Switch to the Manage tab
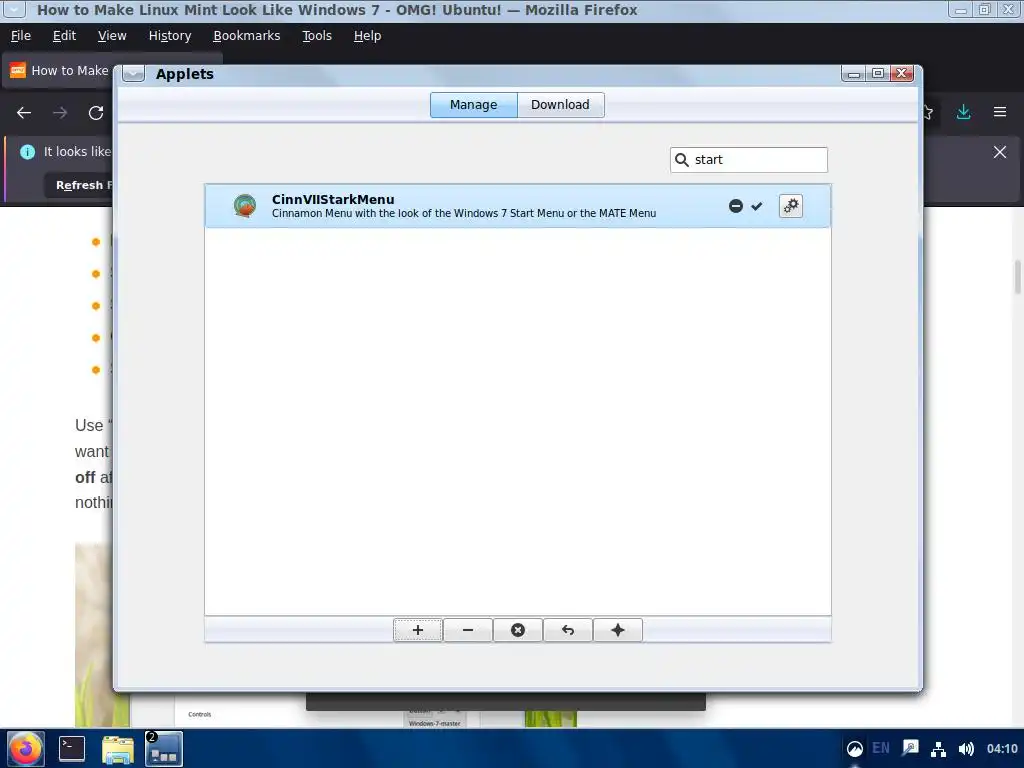Screen dimensions: 1024x768 473,105
